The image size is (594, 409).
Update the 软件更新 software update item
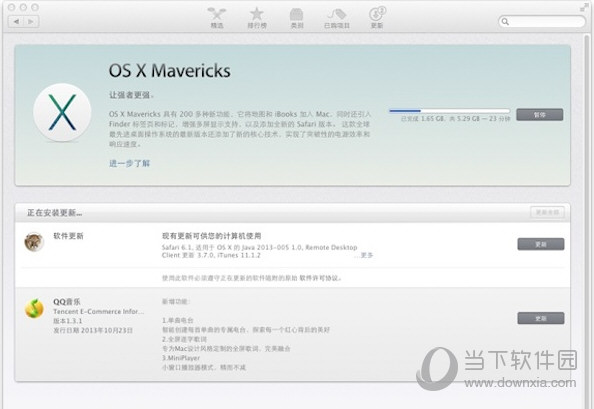tap(541, 244)
